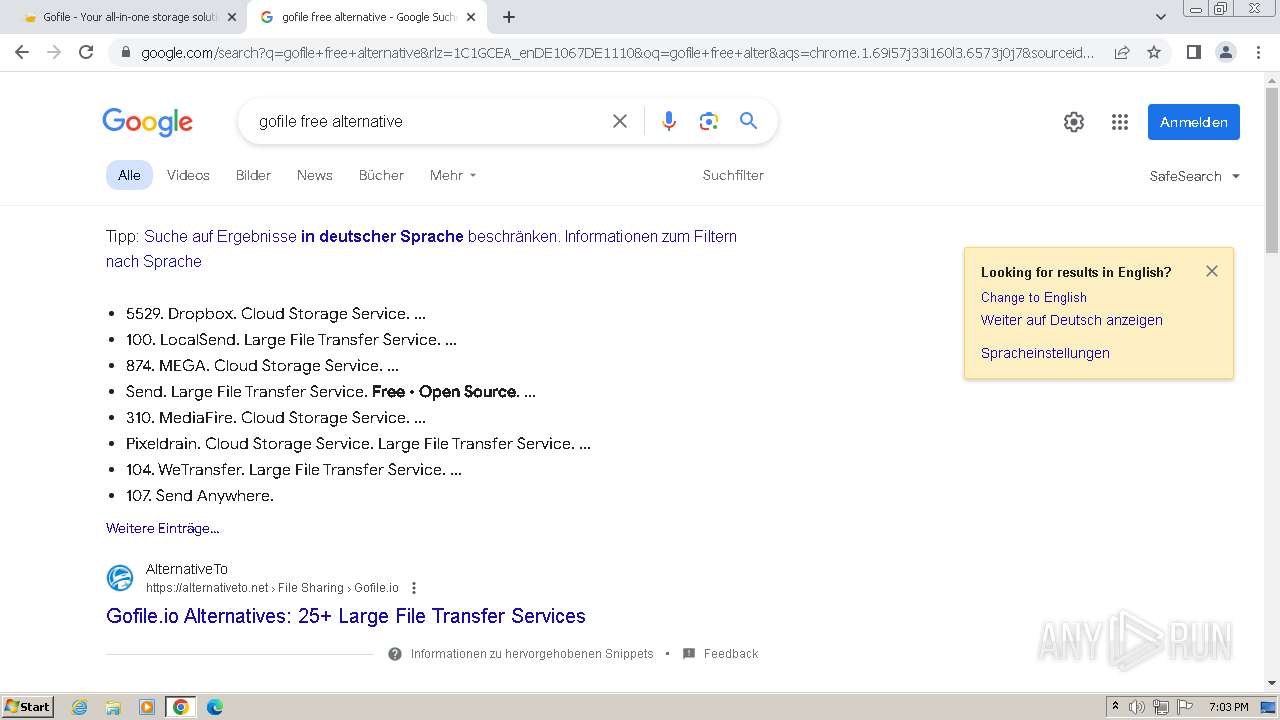Switch to the Videos results tab
This screenshot has height=720, width=1280.
tap(188, 175)
